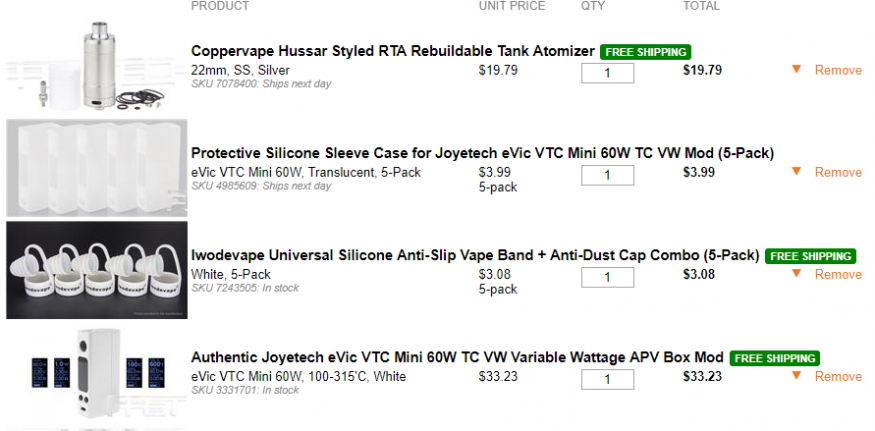Remove Iwodevape Vape Band combo item
875x431 pixels.
[x=837, y=275]
